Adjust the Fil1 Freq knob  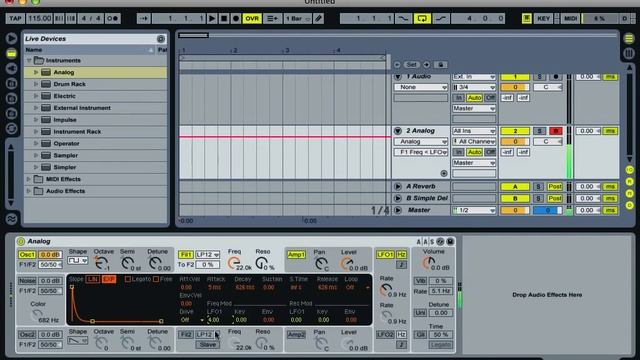pos(233,263)
